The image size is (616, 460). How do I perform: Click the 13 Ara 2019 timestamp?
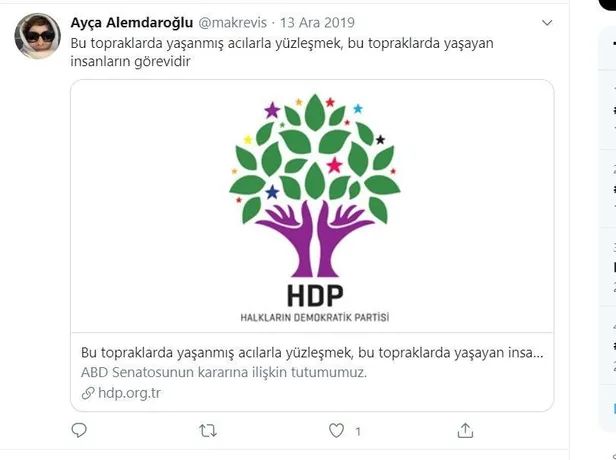[317, 23]
